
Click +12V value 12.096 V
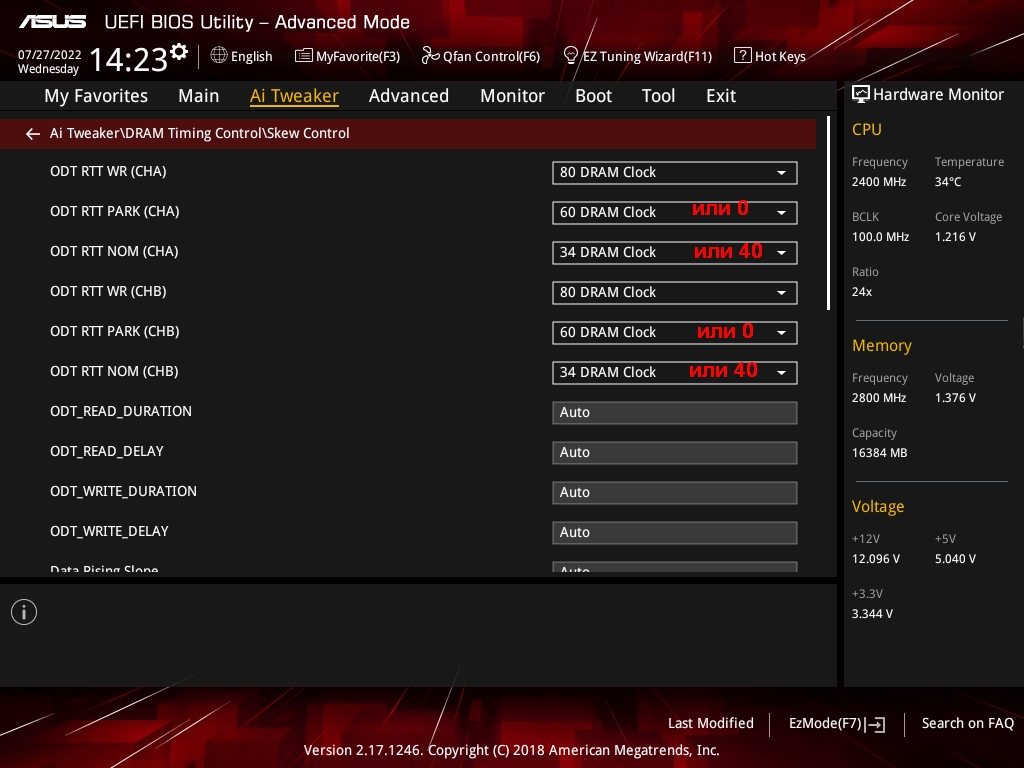tap(876, 558)
